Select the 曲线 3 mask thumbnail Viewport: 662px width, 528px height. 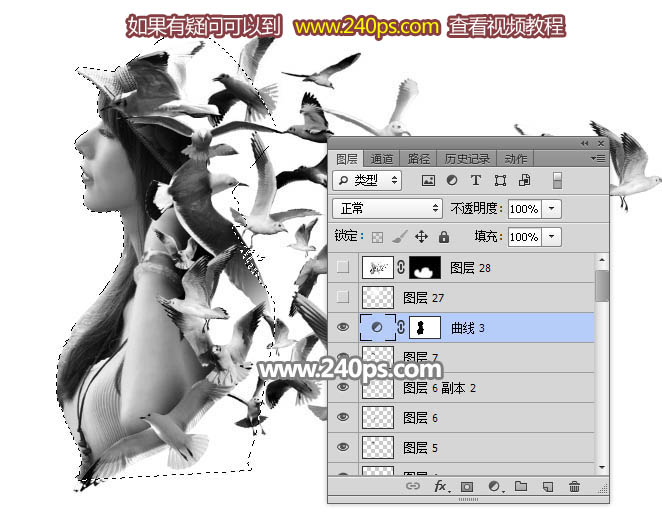click(425, 327)
